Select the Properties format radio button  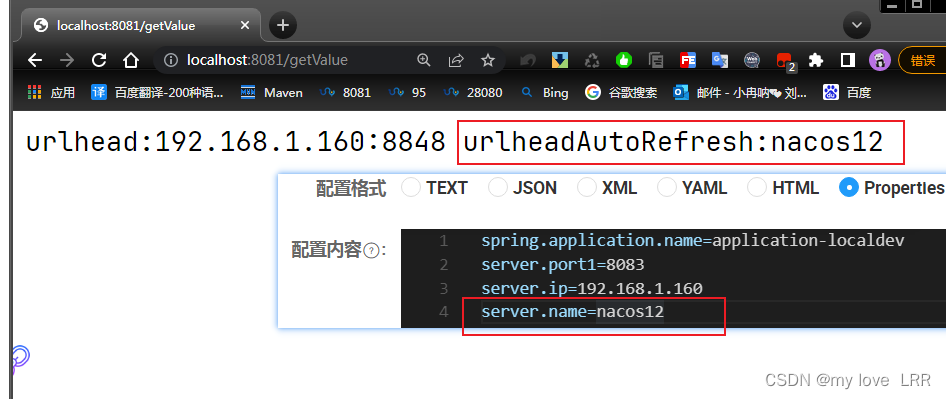point(849,188)
